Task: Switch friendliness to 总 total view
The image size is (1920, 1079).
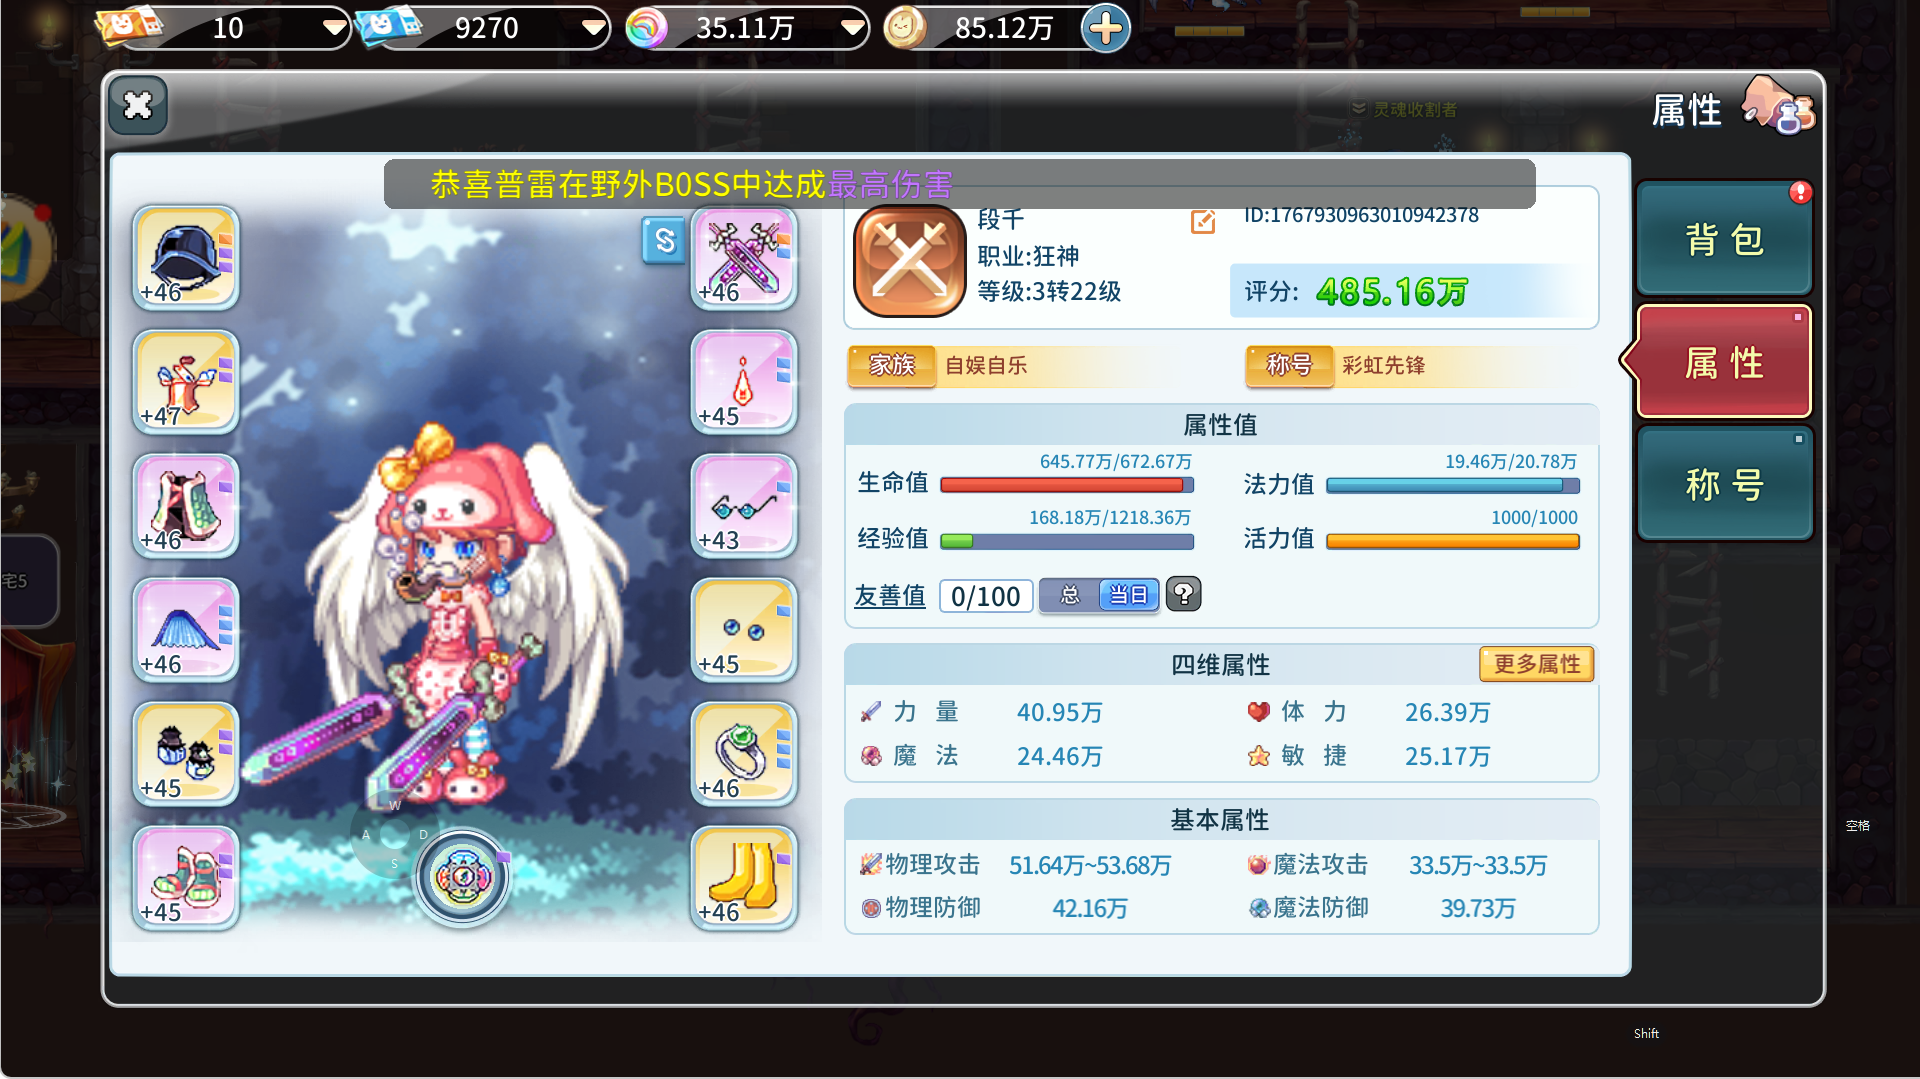Action: 1070,595
